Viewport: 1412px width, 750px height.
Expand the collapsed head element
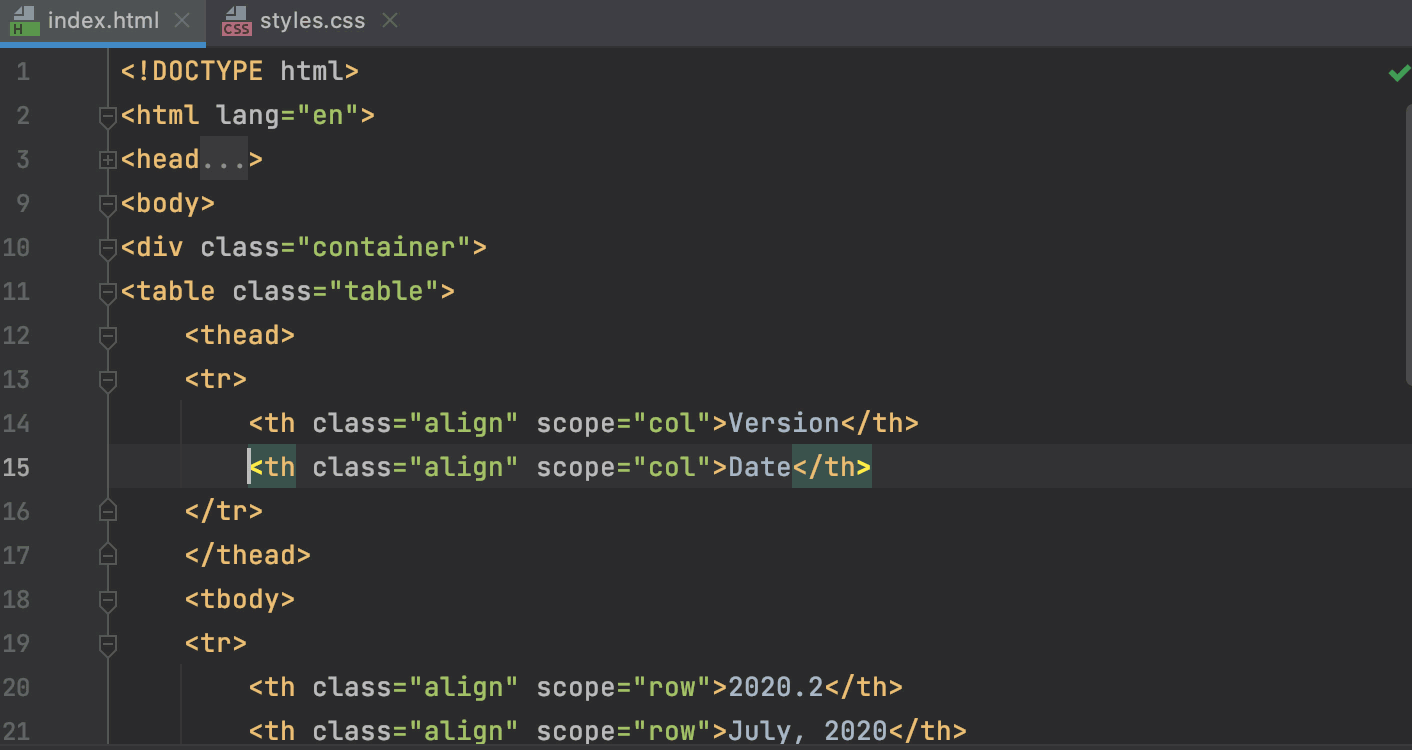107,159
